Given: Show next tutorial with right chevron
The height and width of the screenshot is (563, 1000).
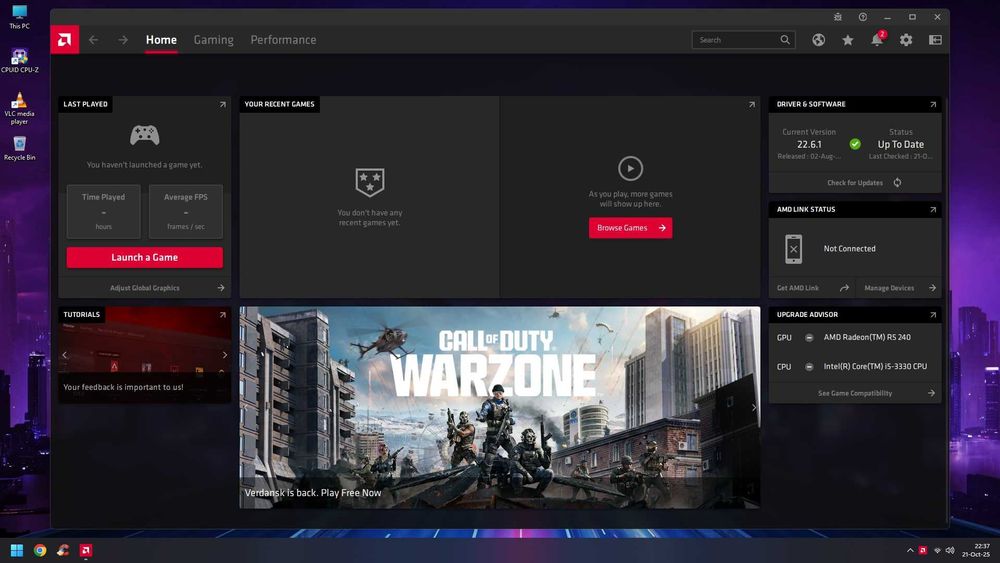Looking at the screenshot, I should 224,355.
